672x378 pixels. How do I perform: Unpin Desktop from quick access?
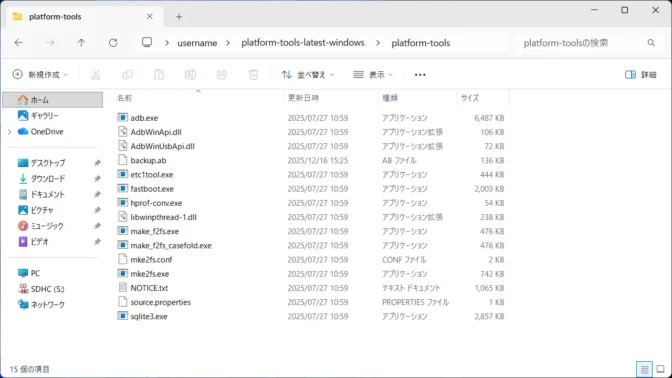(x=97, y=163)
